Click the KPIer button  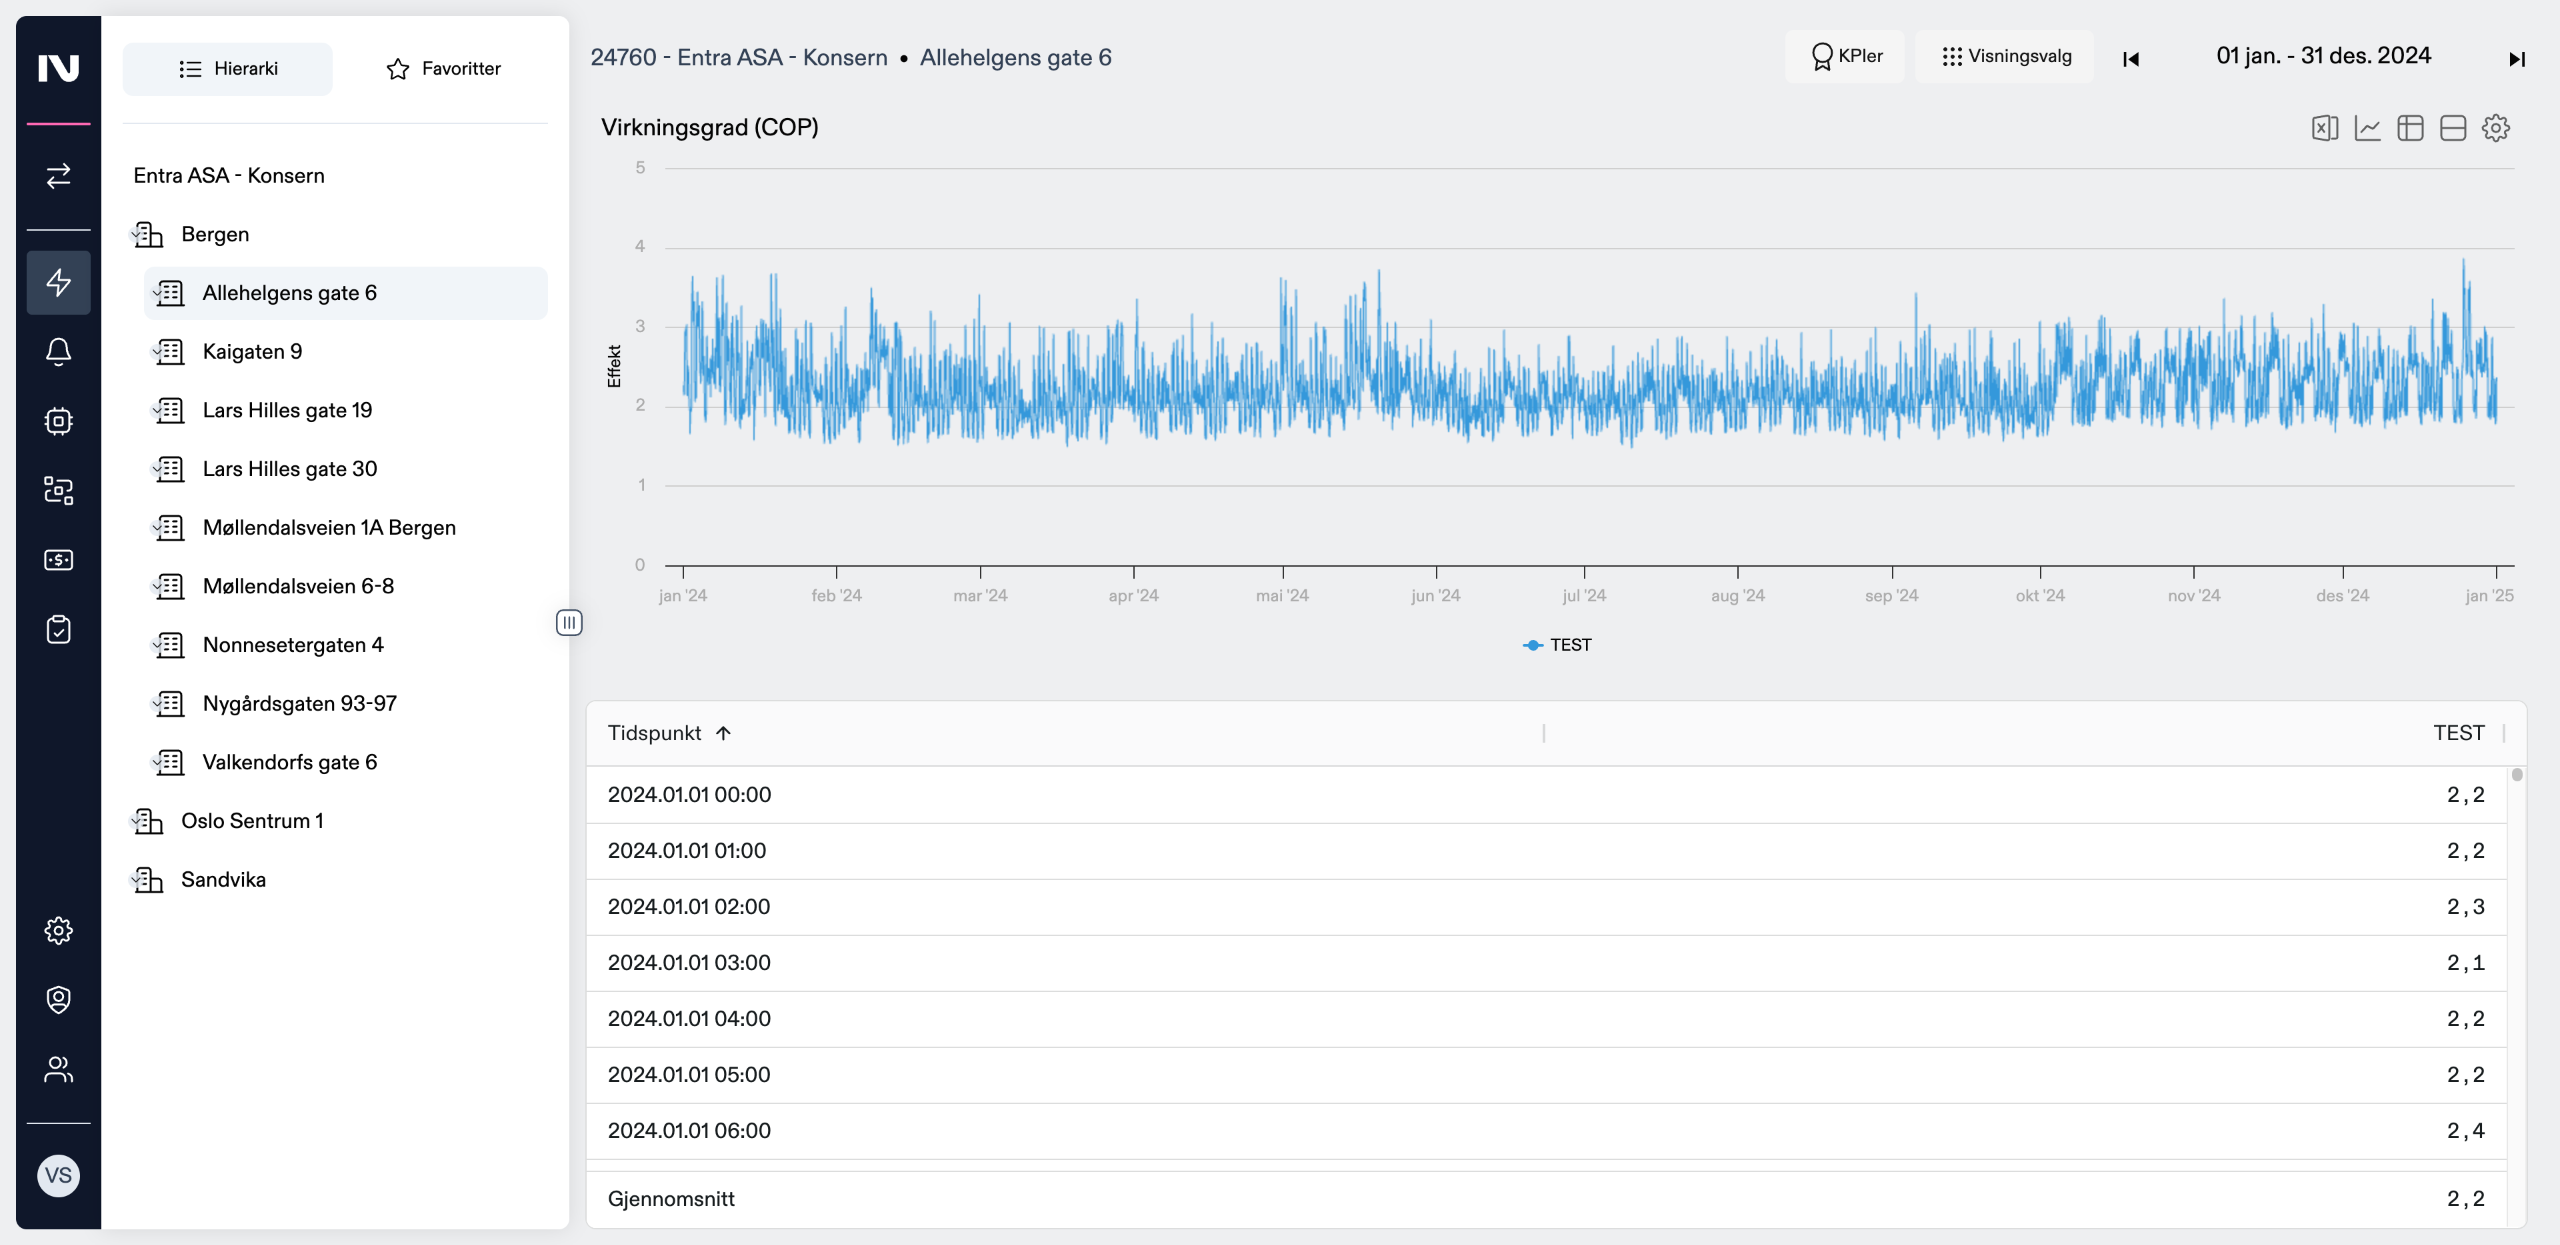point(1846,56)
